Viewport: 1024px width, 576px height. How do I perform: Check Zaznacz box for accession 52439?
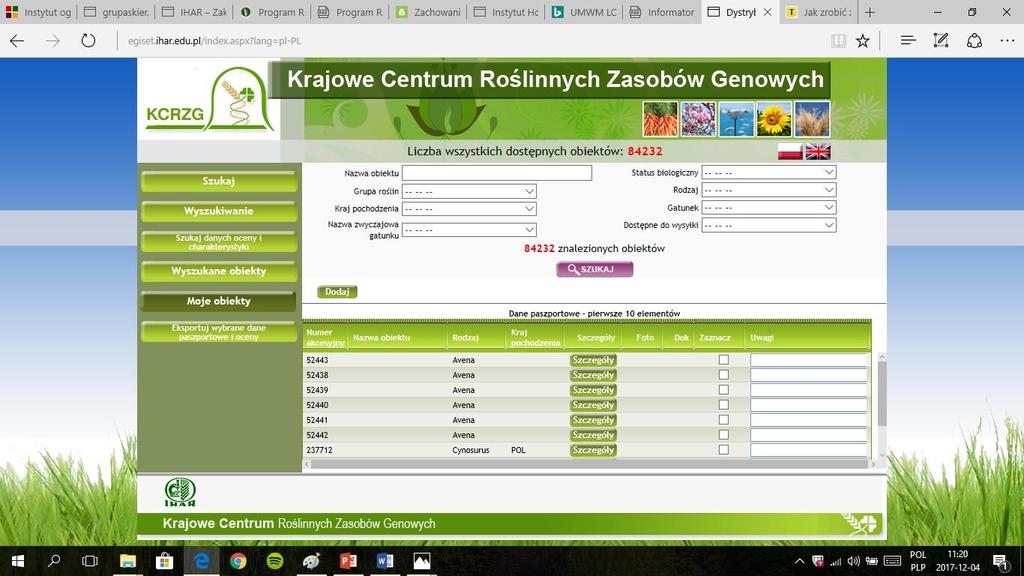(724, 390)
